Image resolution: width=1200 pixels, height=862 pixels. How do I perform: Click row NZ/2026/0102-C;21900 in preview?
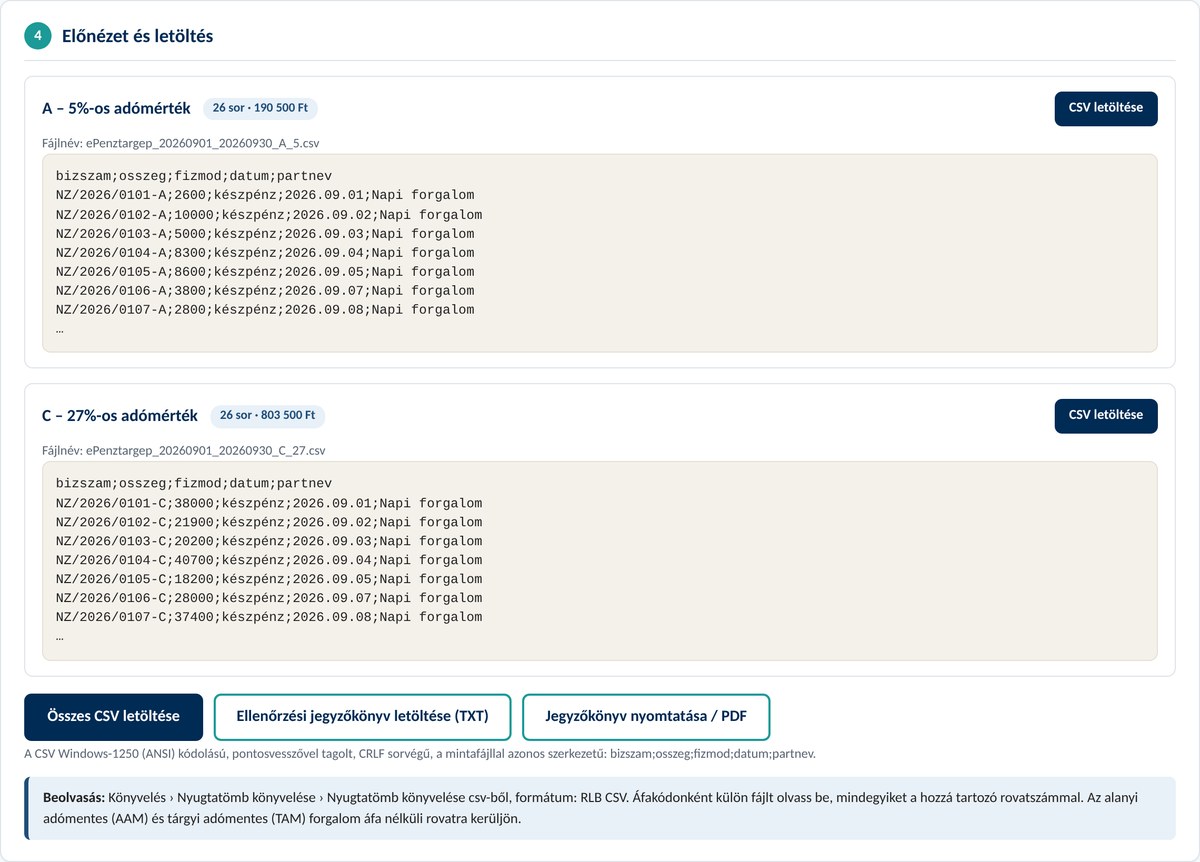click(269, 522)
